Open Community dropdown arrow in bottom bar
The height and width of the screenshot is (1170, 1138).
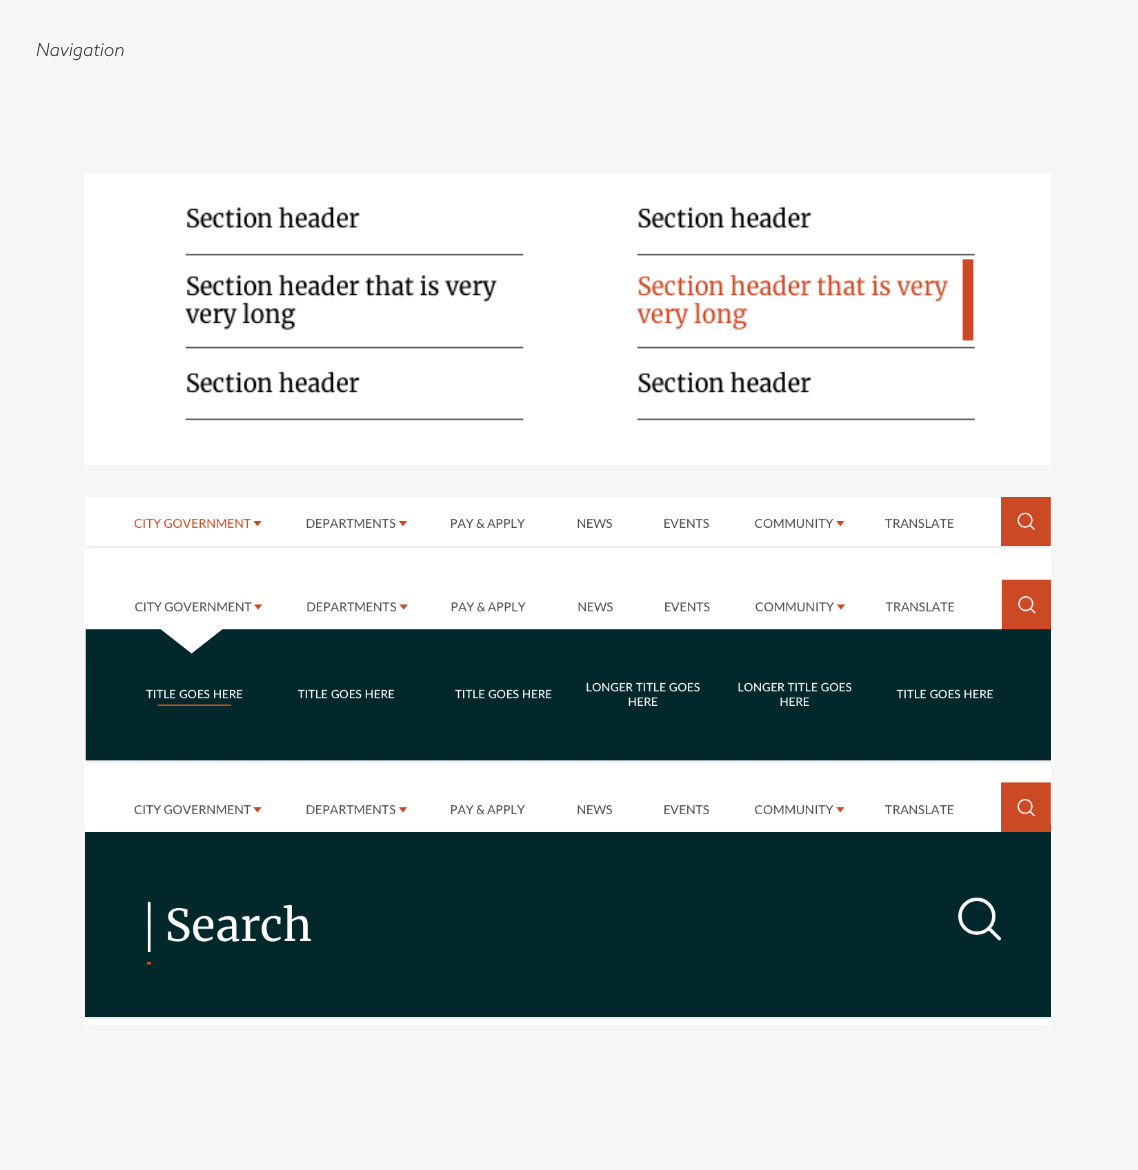tap(840, 810)
